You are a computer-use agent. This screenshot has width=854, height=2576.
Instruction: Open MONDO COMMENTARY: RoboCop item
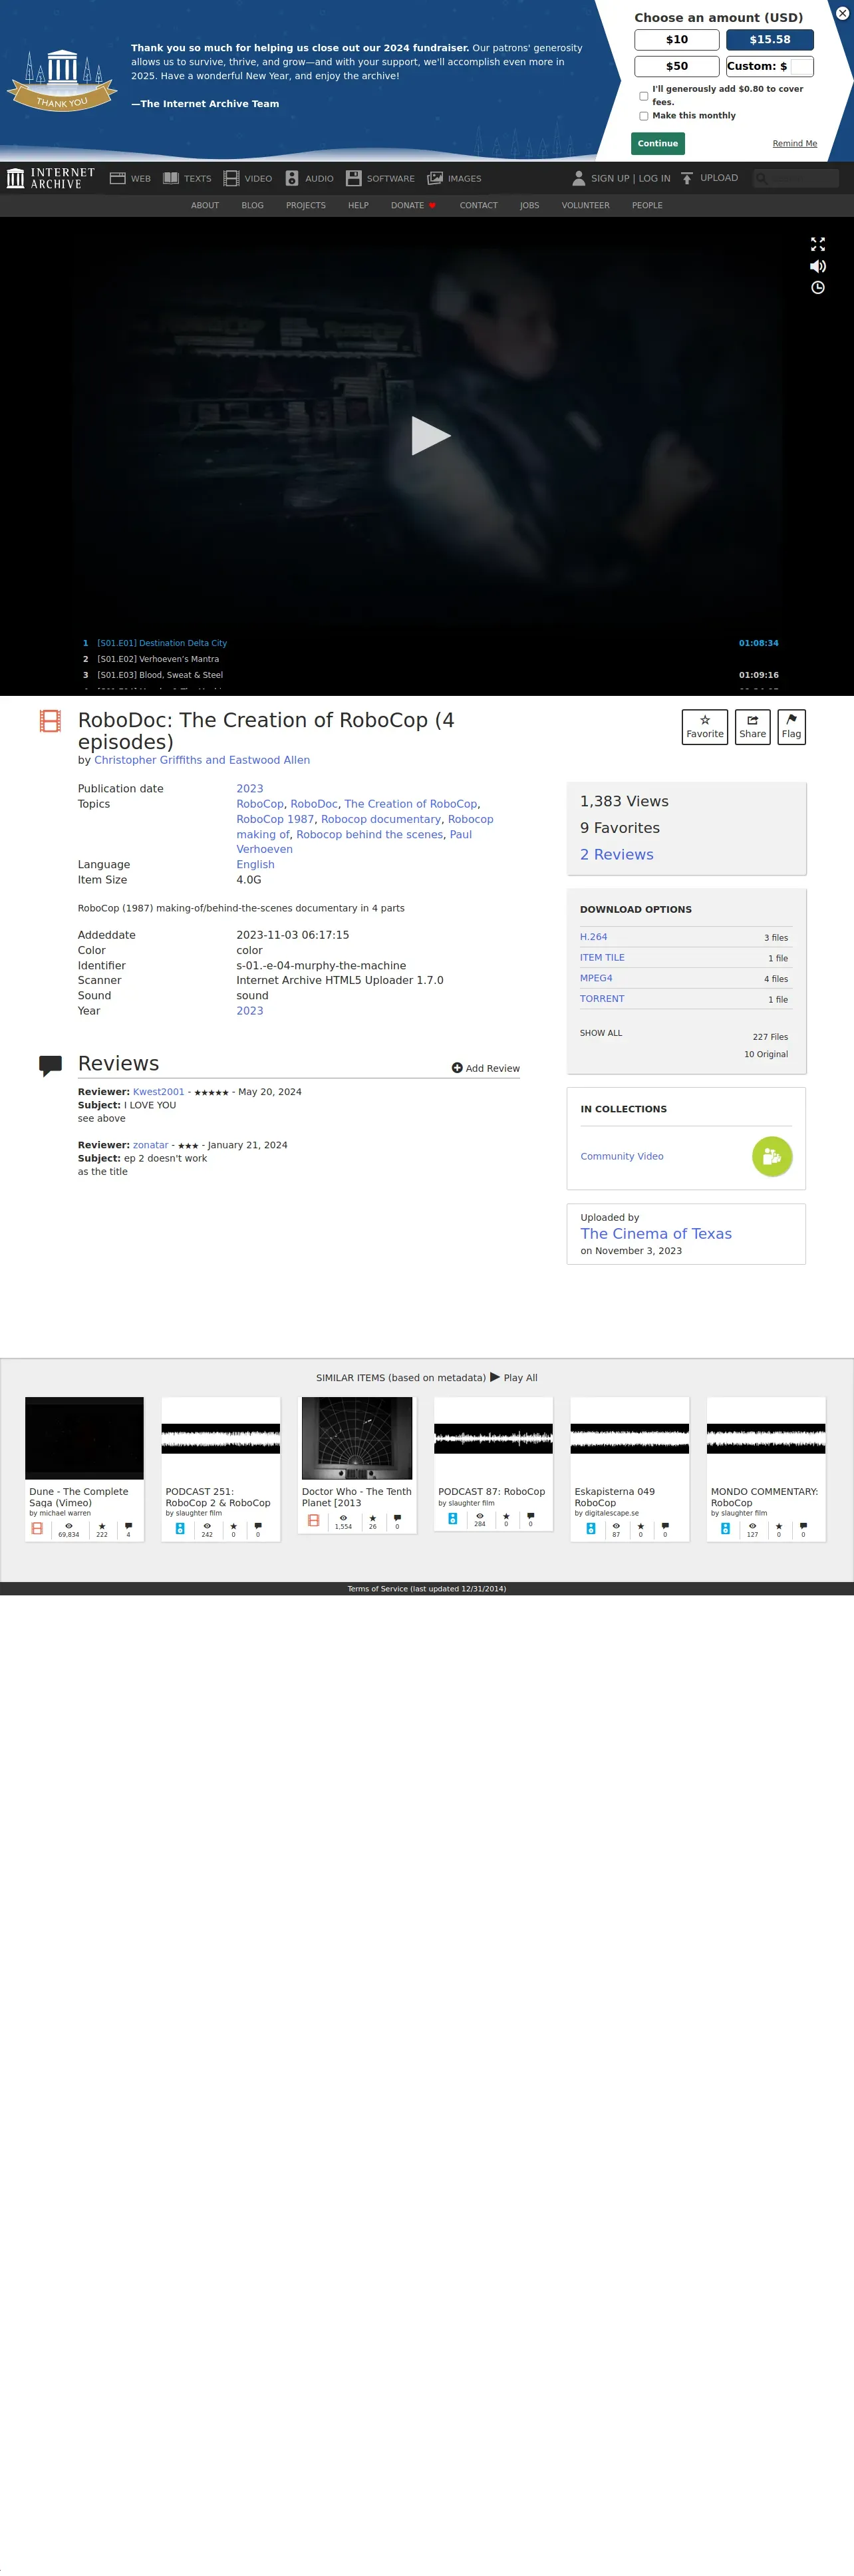pyautogui.click(x=766, y=1470)
